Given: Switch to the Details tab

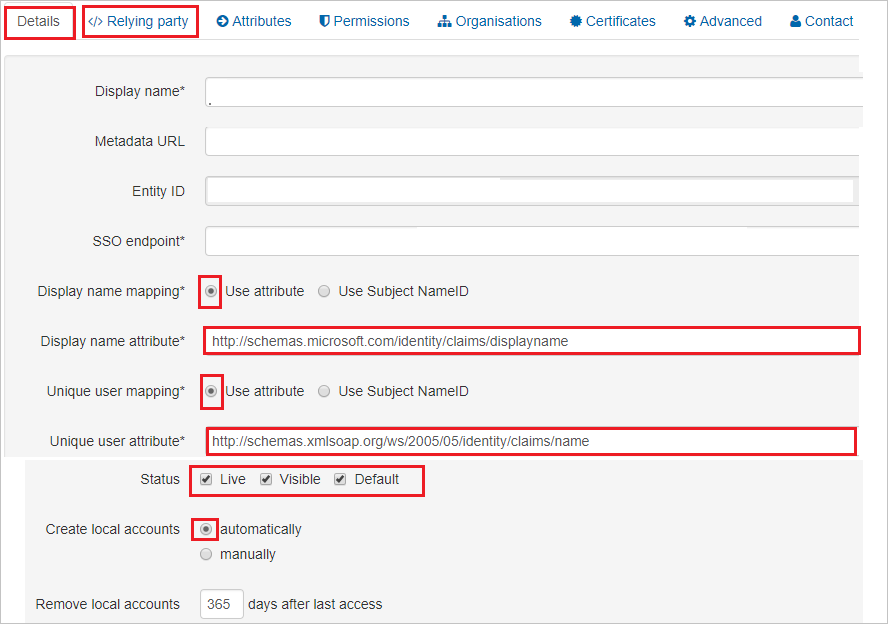Looking at the screenshot, I should (39, 20).
